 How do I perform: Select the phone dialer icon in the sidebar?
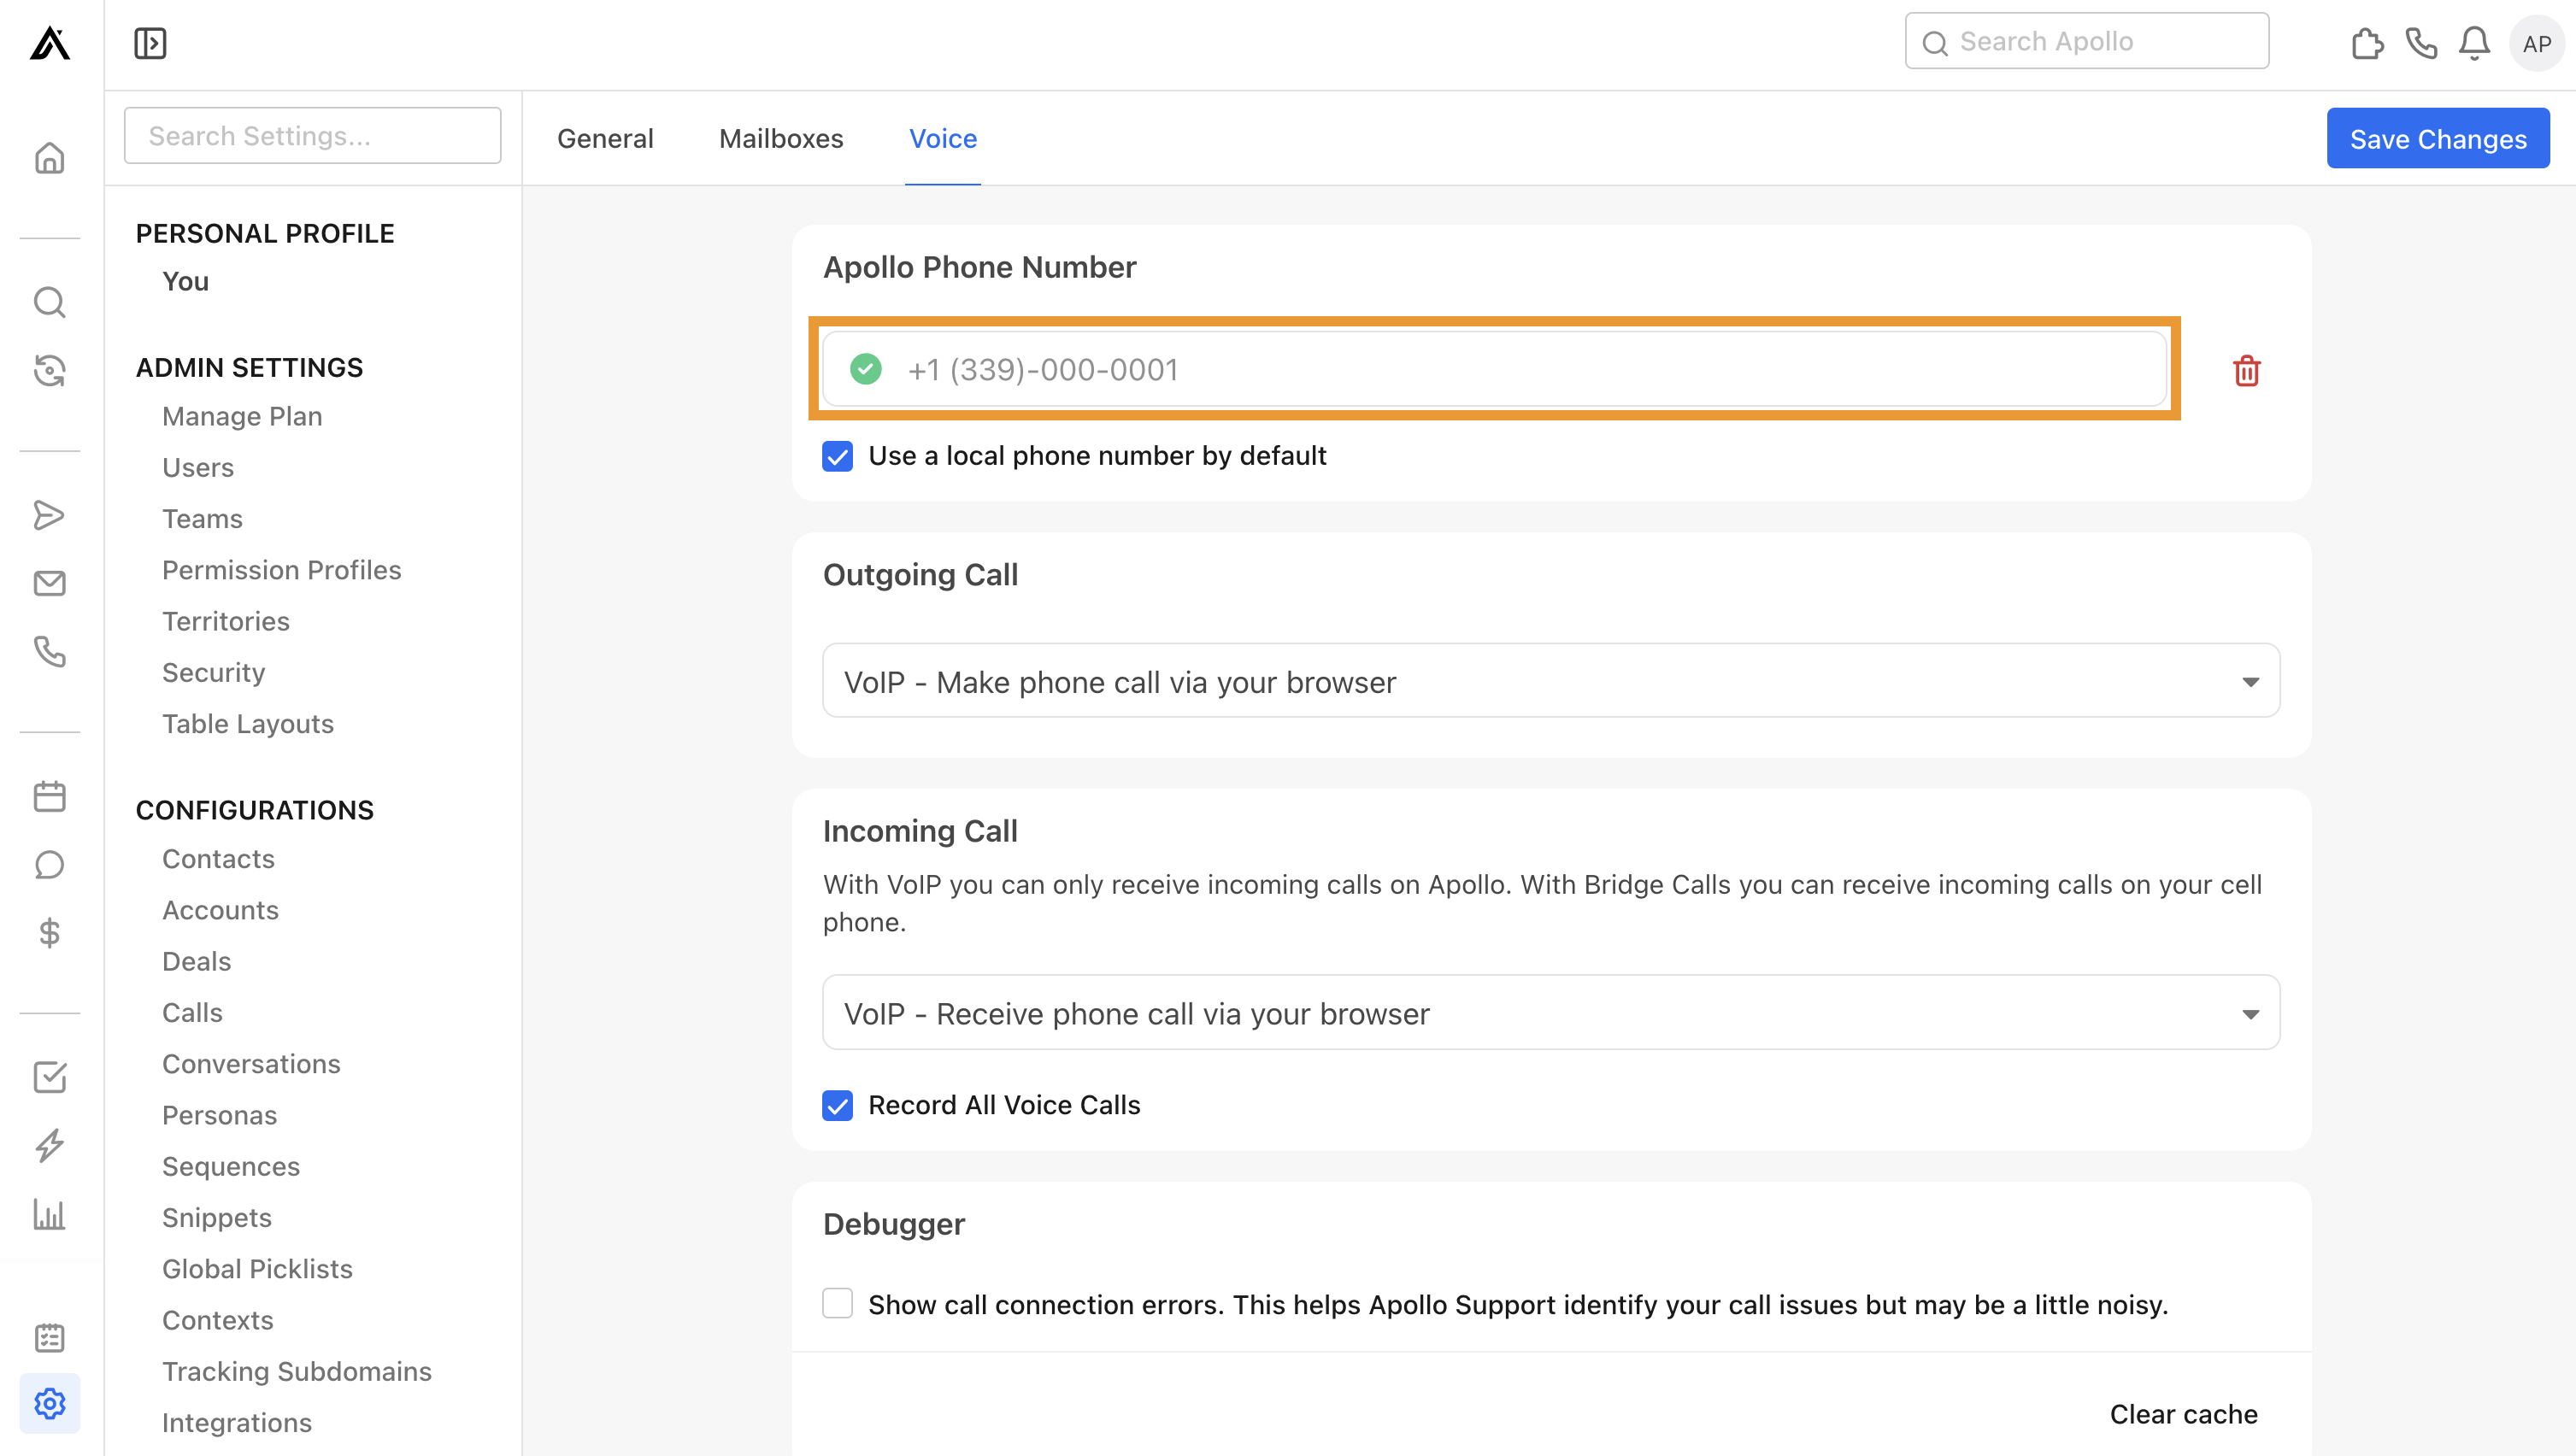tap(49, 652)
